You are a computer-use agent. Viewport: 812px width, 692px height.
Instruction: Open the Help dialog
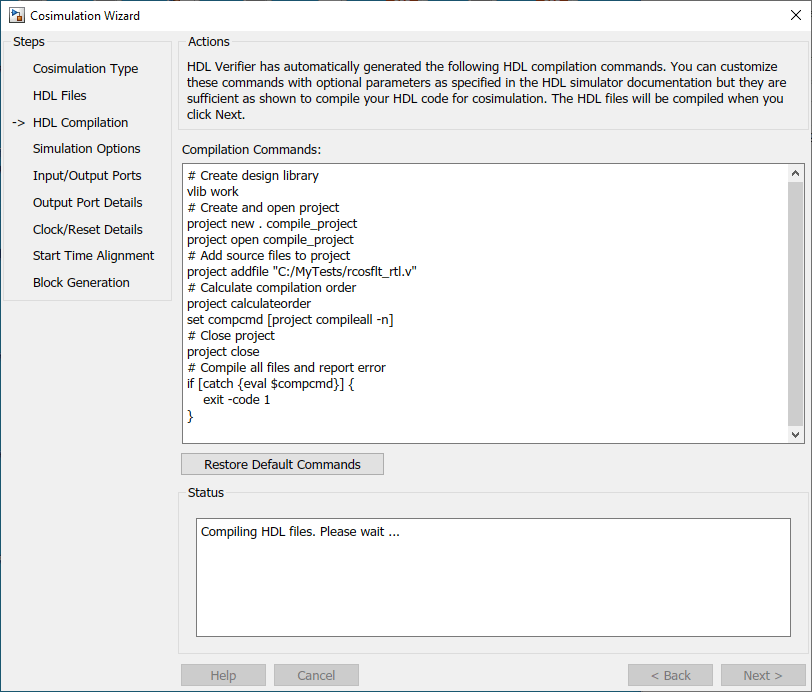pos(222,675)
